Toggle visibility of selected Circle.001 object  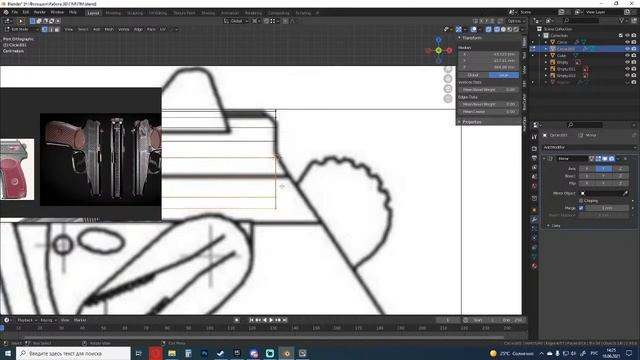(627, 49)
